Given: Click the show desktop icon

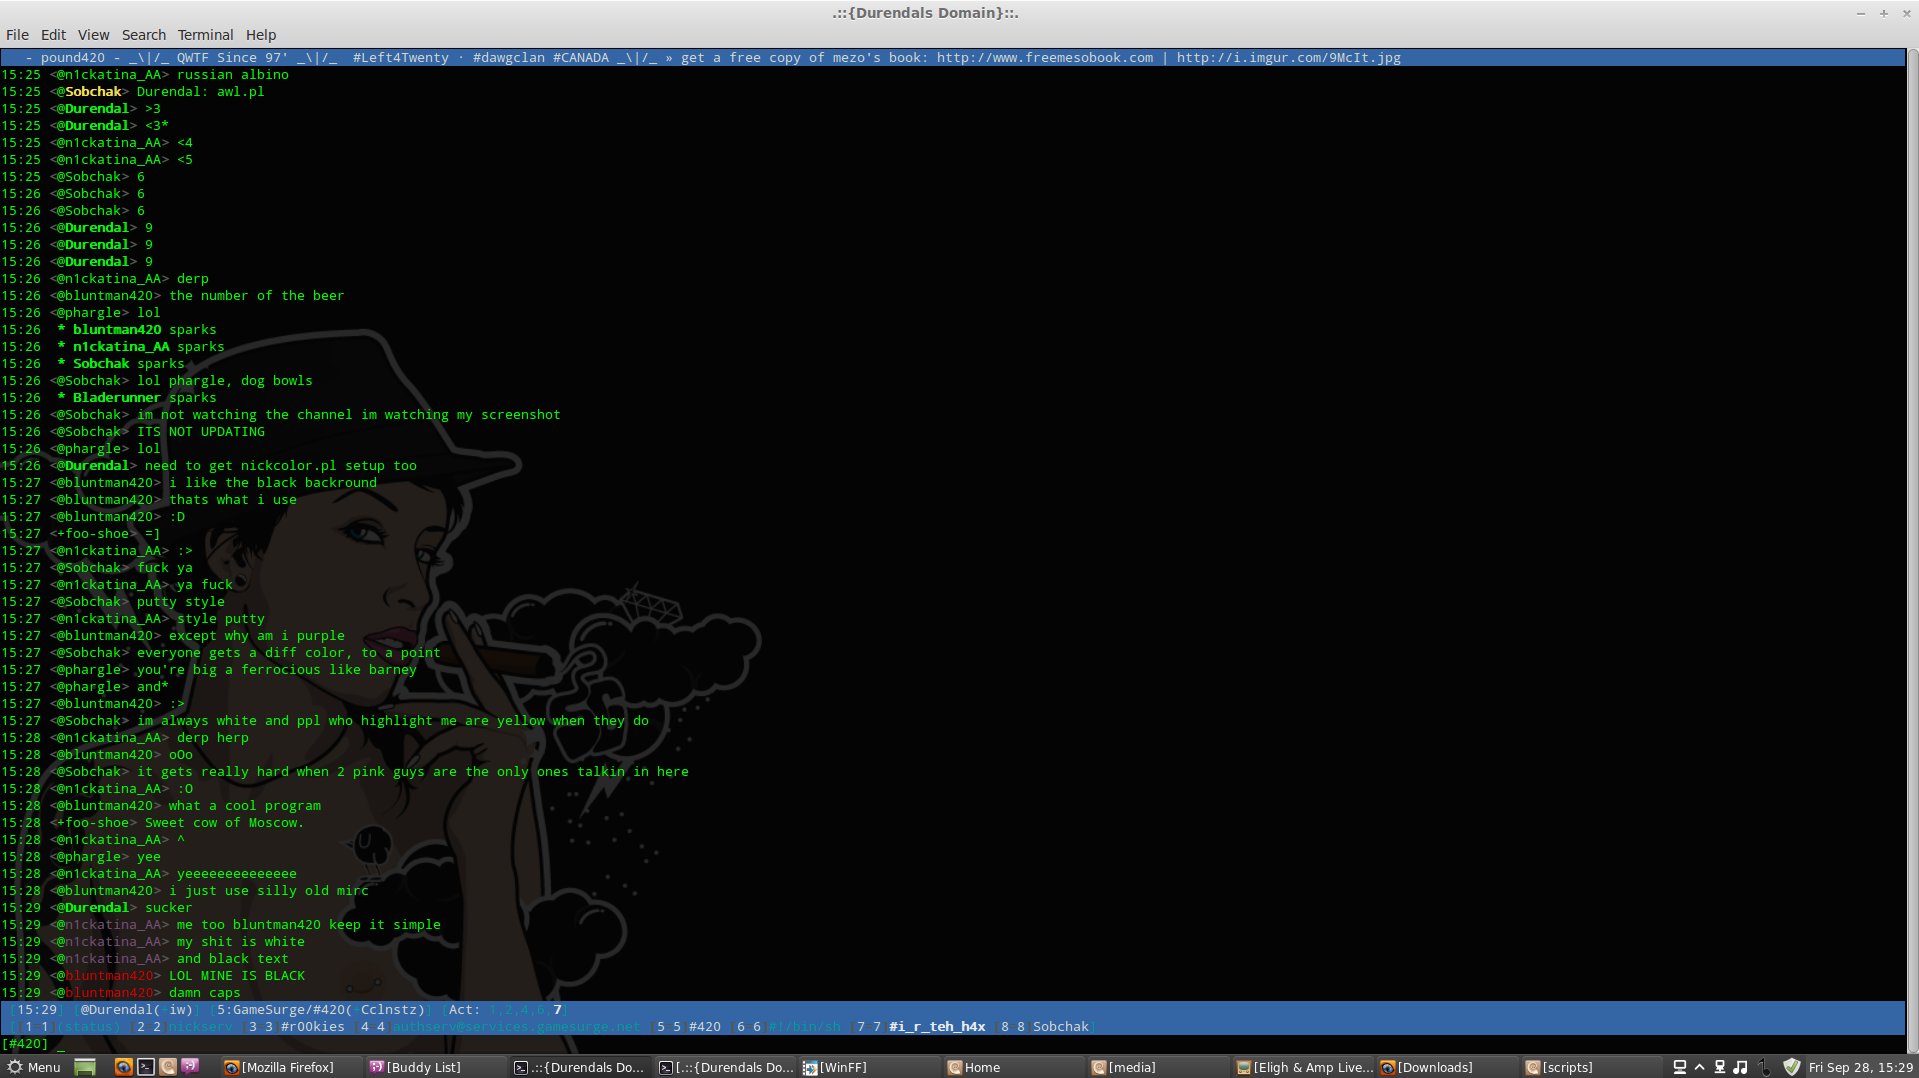Looking at the screenshot, I should pos(85,1067).
